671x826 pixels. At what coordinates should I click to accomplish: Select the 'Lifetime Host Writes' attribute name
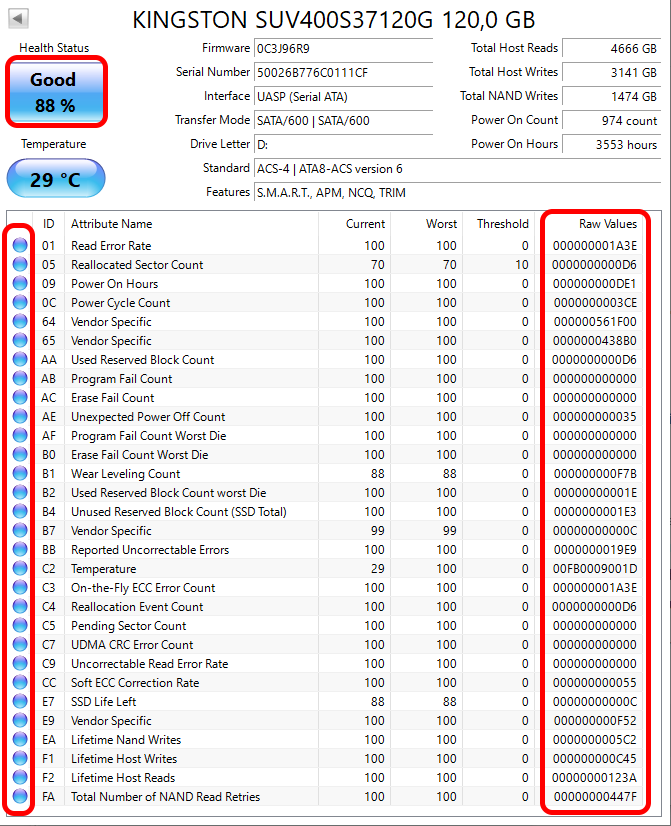(124, 759)
